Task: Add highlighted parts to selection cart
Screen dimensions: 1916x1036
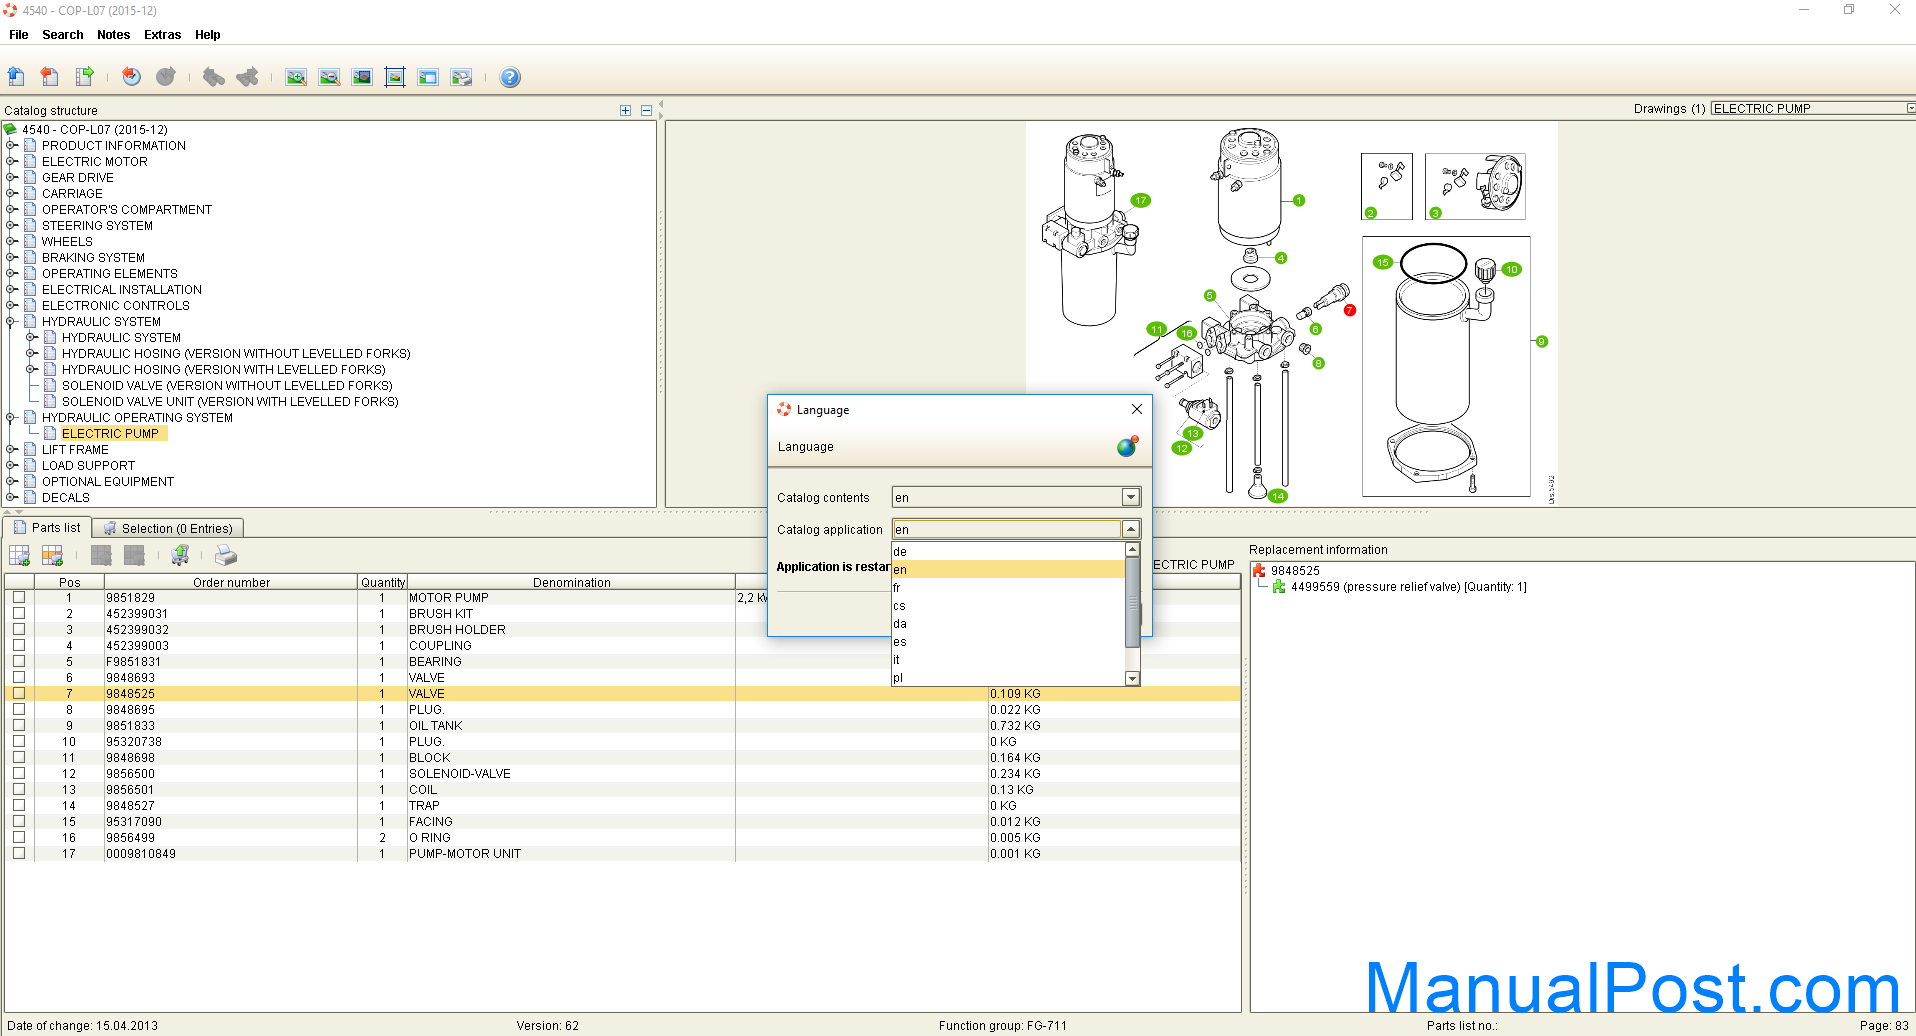Action: [x=52, y=555]
